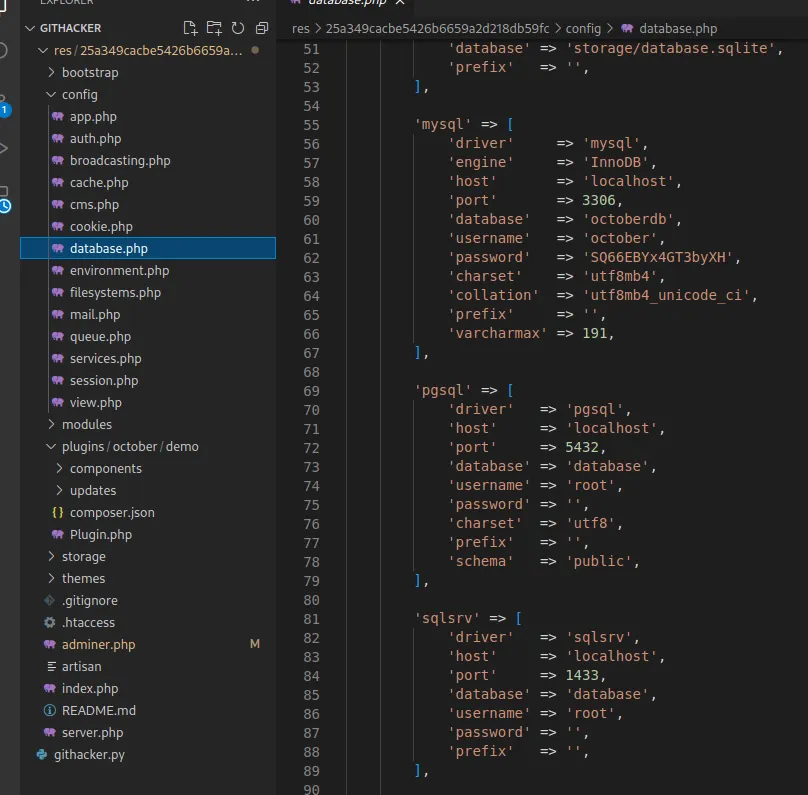This screenshot has height=795, width=808.
Task: Open composer.json in the demo plugin
Action: click(112, 512)
